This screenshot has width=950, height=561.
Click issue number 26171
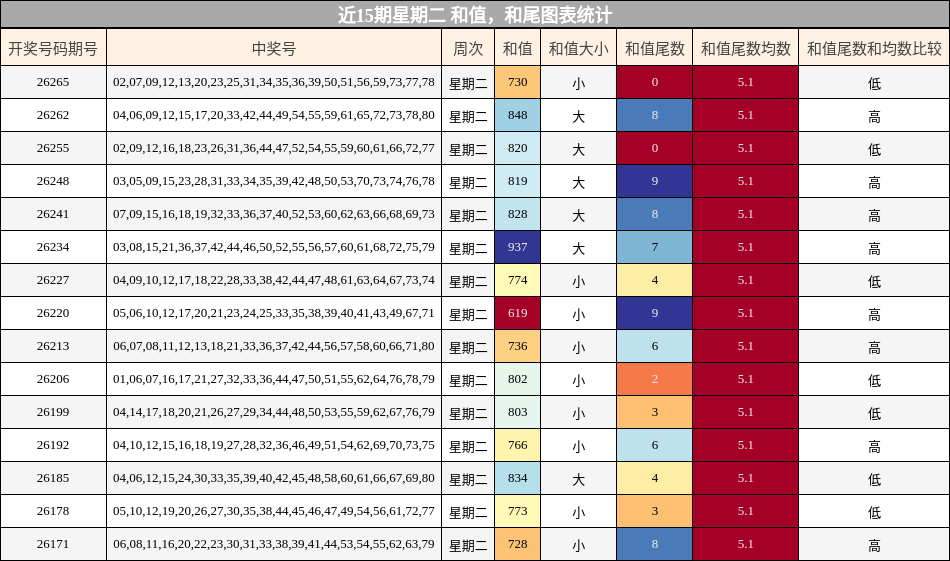click(x=53, y=544)
